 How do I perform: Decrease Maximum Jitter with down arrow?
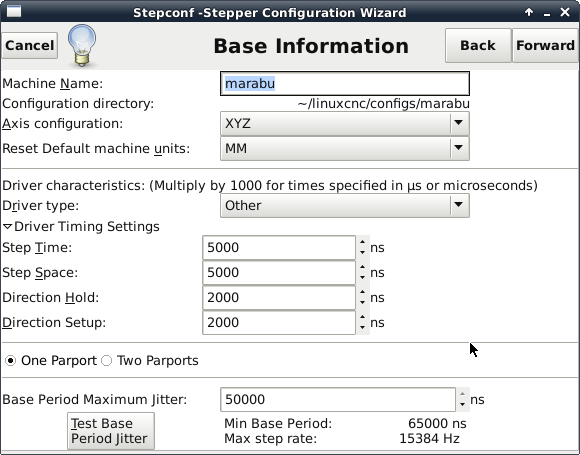pyautogui.click(x=462, y=405)
